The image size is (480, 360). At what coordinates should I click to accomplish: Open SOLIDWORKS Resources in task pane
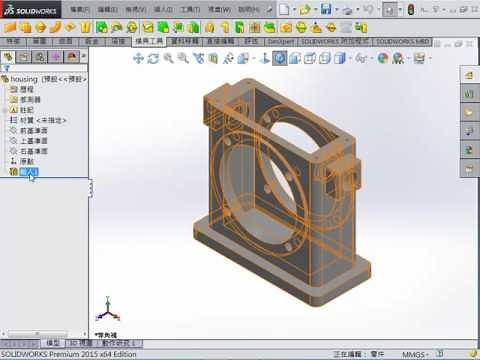(469, 75)
